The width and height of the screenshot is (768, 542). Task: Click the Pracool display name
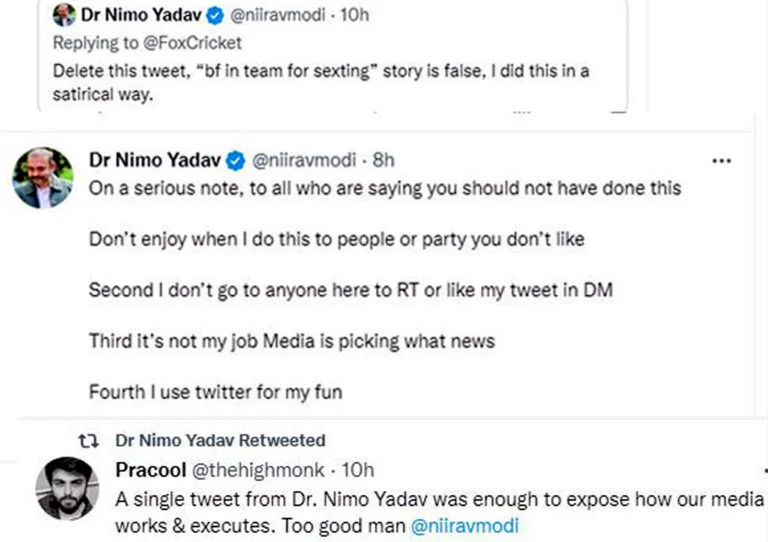coord(146,470)
